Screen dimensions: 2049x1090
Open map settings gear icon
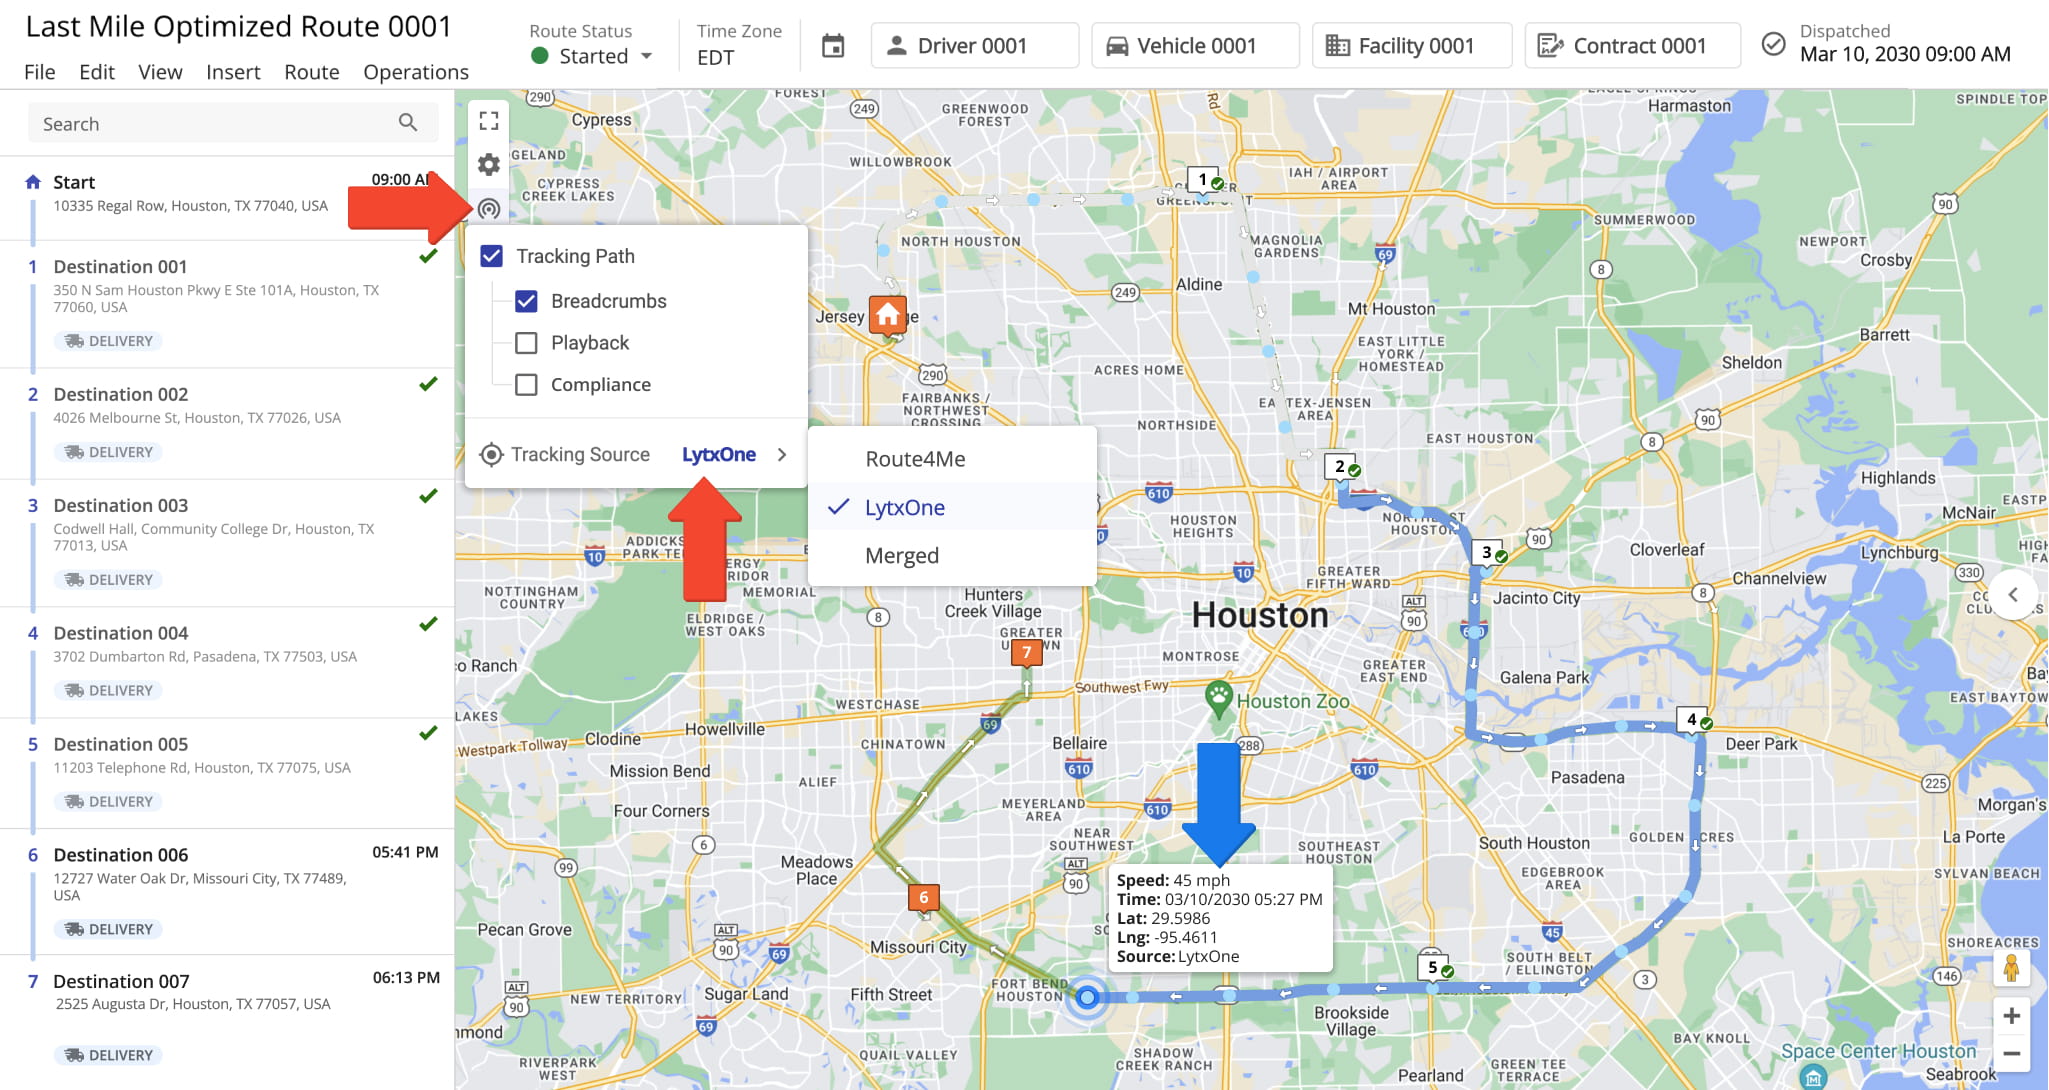[x=489, y=164]
